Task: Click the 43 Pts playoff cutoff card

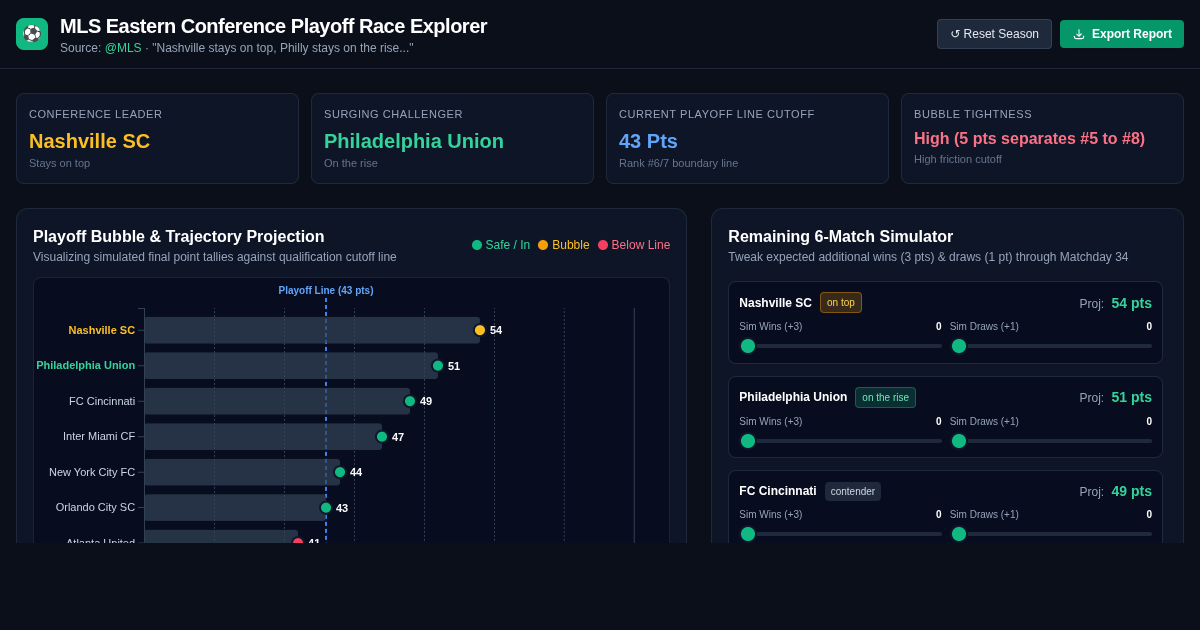Action: coord(747,138)
